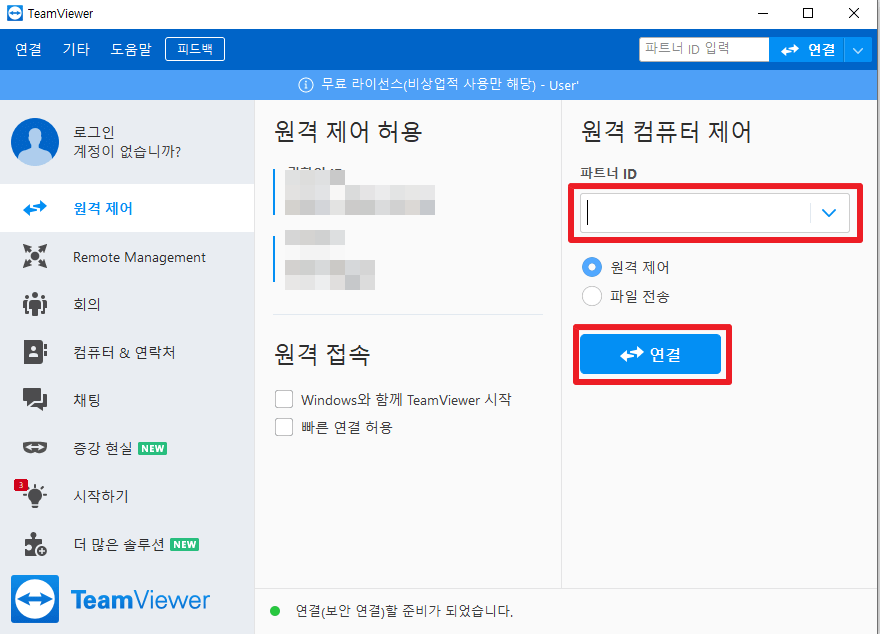The image size is (880, 634).
Task: Click the 회의 meeting people icon
Action: click(x=35, y=304)
